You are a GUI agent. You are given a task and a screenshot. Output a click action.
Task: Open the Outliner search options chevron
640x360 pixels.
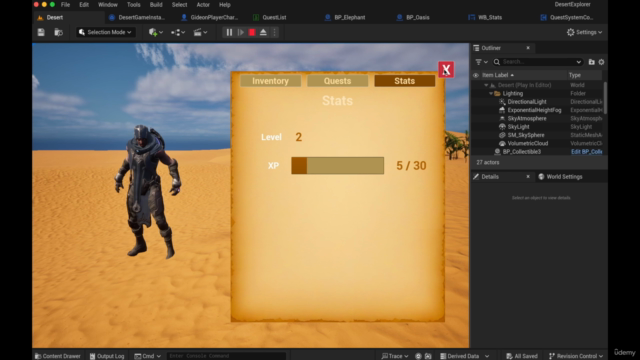click(578, 62)
